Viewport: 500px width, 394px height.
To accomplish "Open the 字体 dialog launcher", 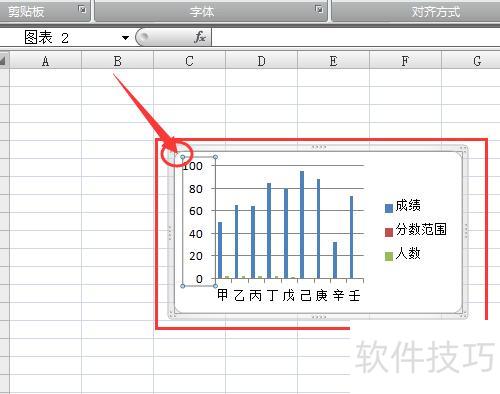I will 319,9.
